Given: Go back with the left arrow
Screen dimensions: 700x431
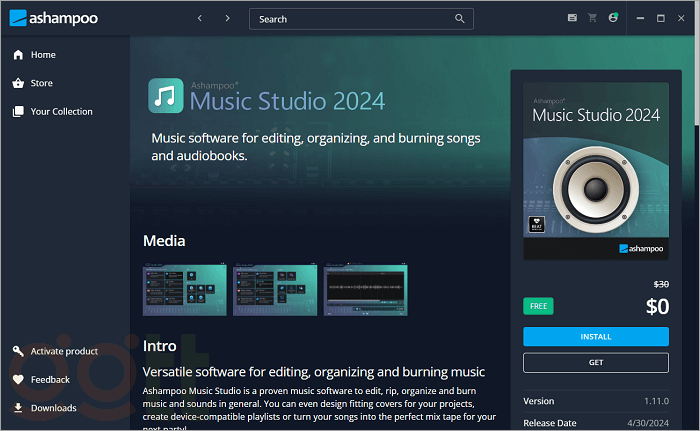Looking at the screenshot, I should (200, 18).
